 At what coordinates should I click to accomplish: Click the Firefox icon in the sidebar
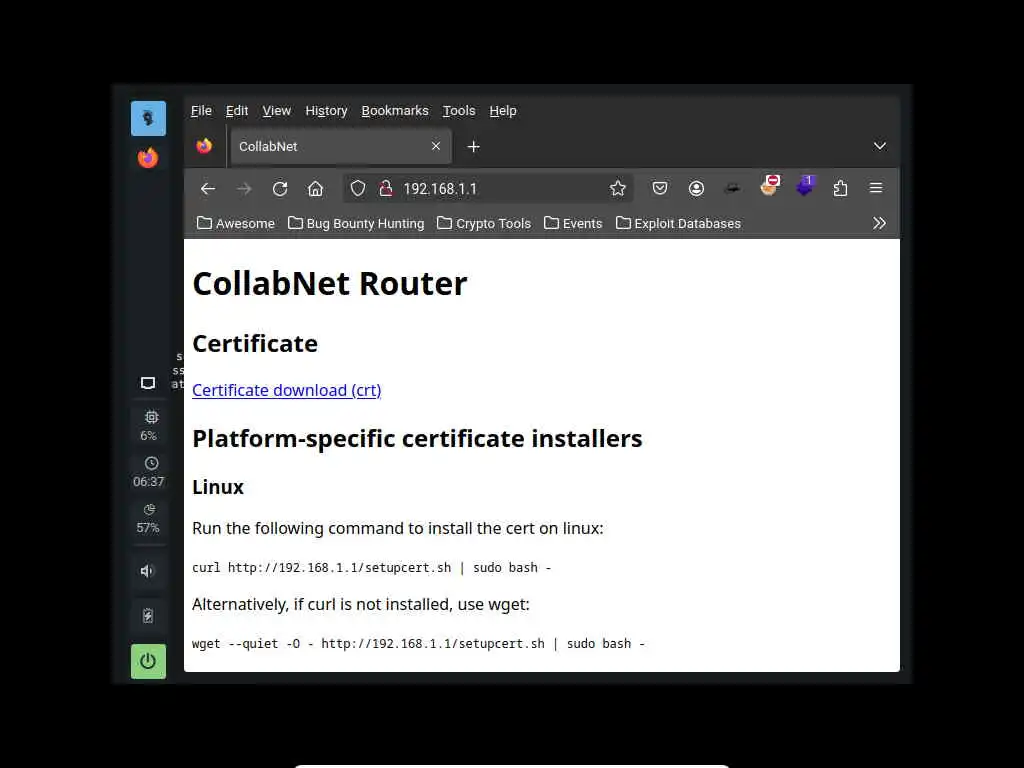coord(148,158)
